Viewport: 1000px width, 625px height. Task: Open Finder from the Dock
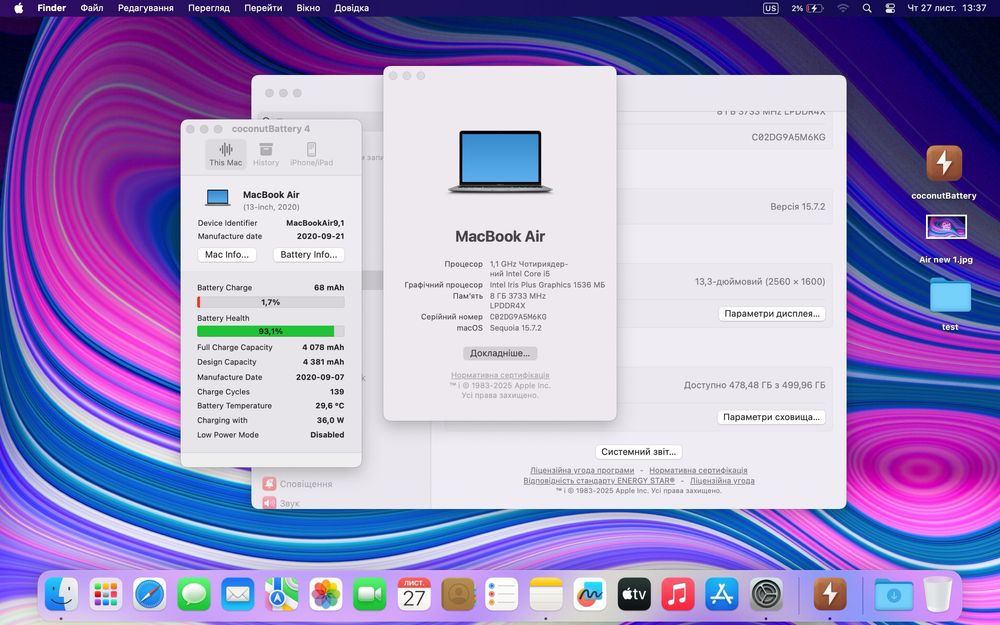click(x=62, y=594)
